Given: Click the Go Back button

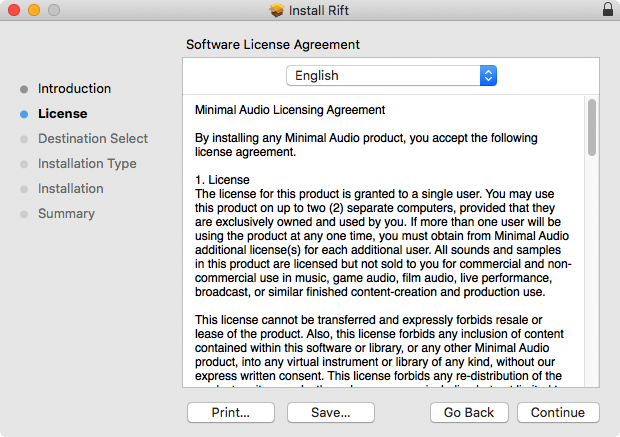Looking at the screenshot, I should point(469,412).
